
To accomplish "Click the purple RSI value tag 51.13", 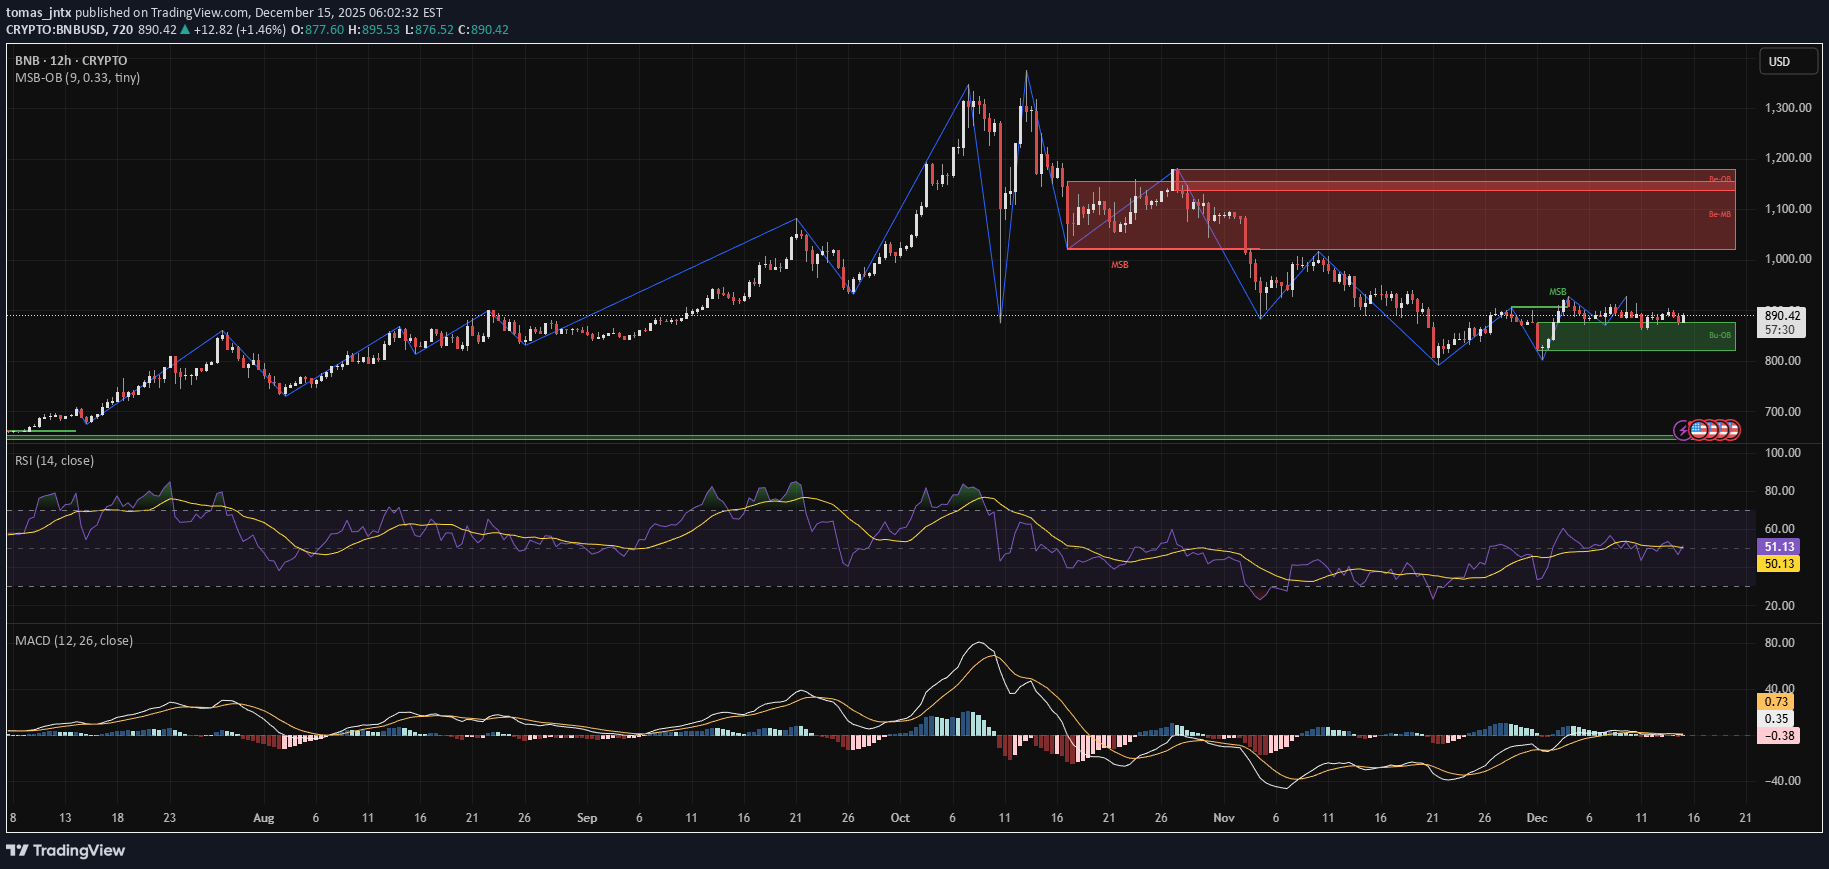I will [x=1779, y=547].
